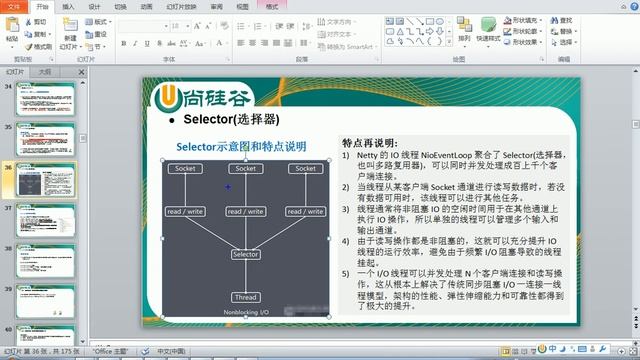The image size is (640, 360).
Task: Click the numbered list icon
Action: pos(259,27)
